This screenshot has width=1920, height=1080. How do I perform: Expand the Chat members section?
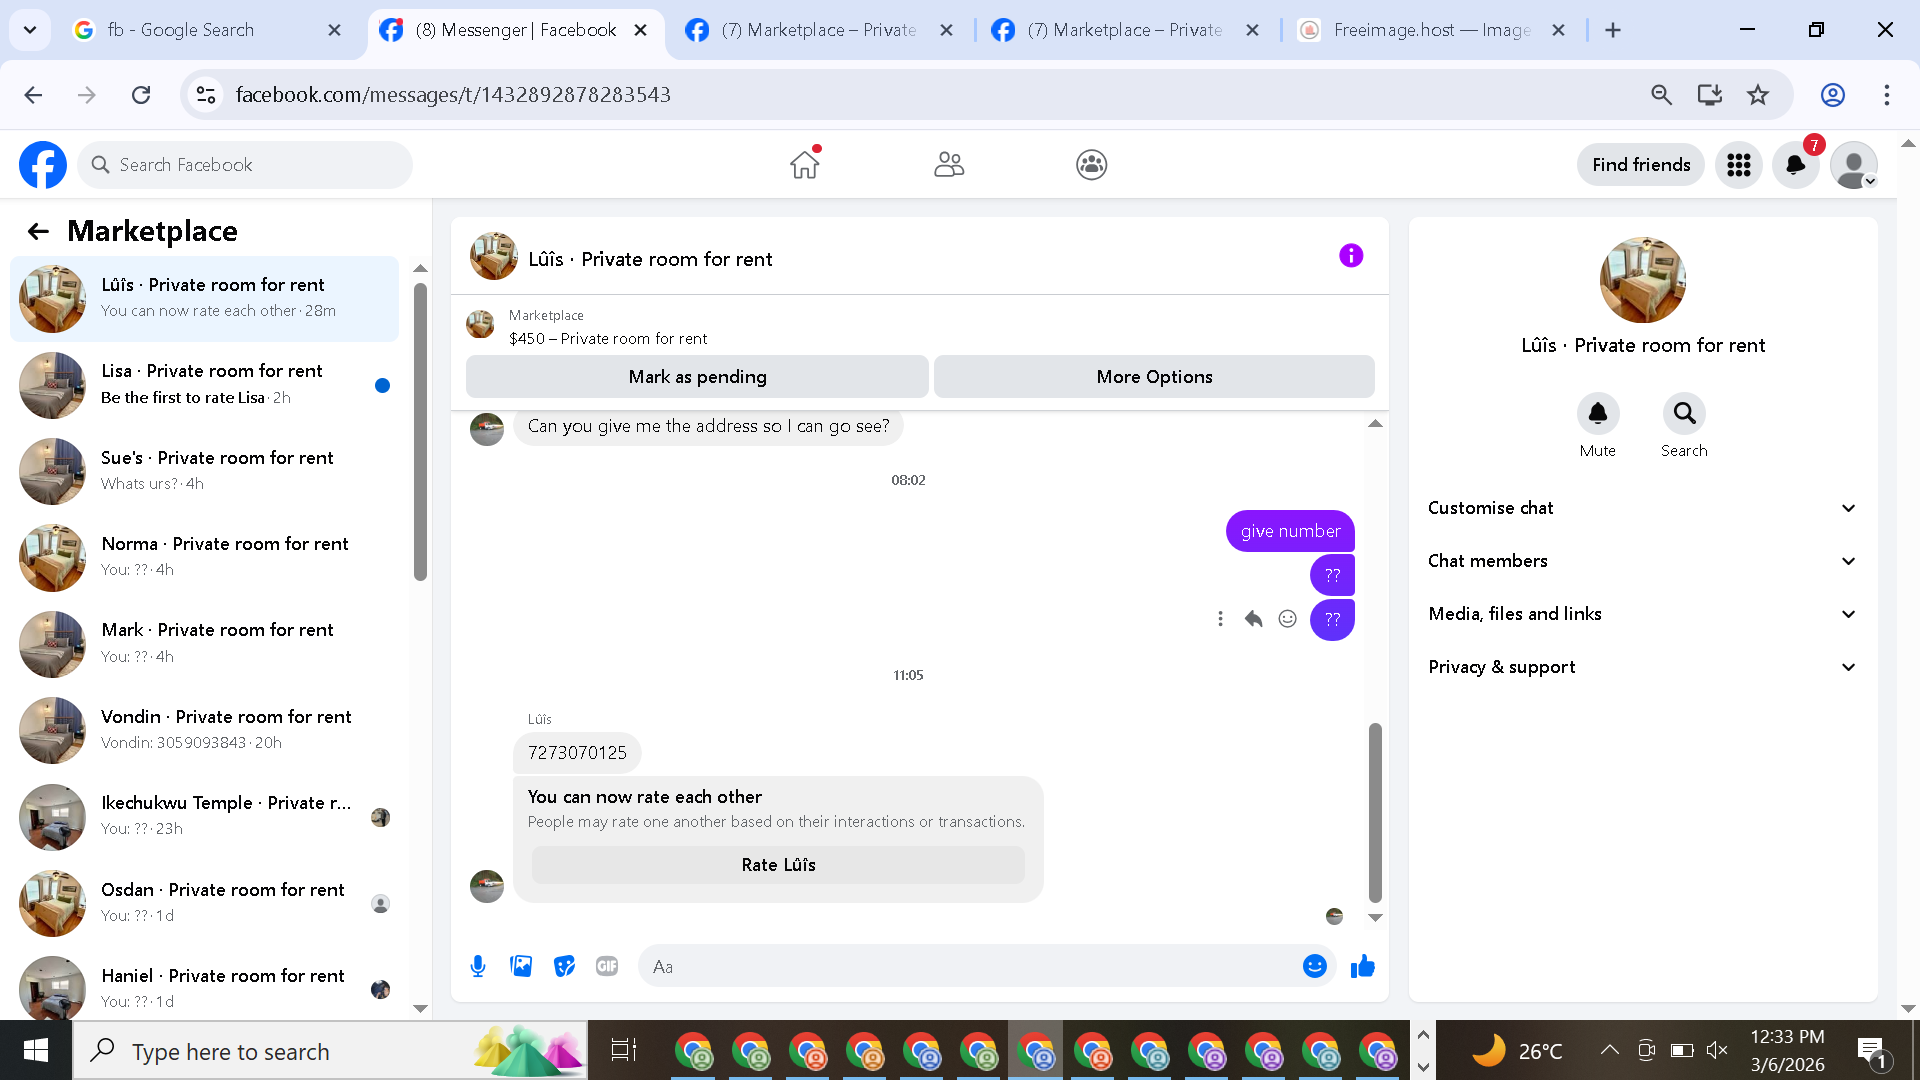pos(1642,561)
